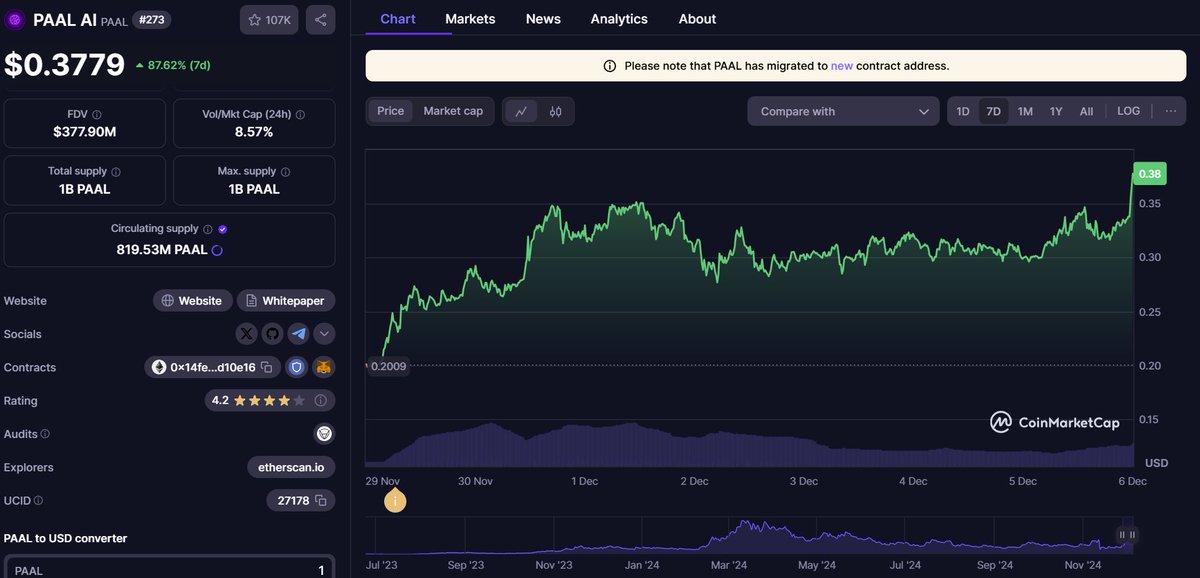
Task: Add token to MetaMask fox icon
Action: click(324, 368)
